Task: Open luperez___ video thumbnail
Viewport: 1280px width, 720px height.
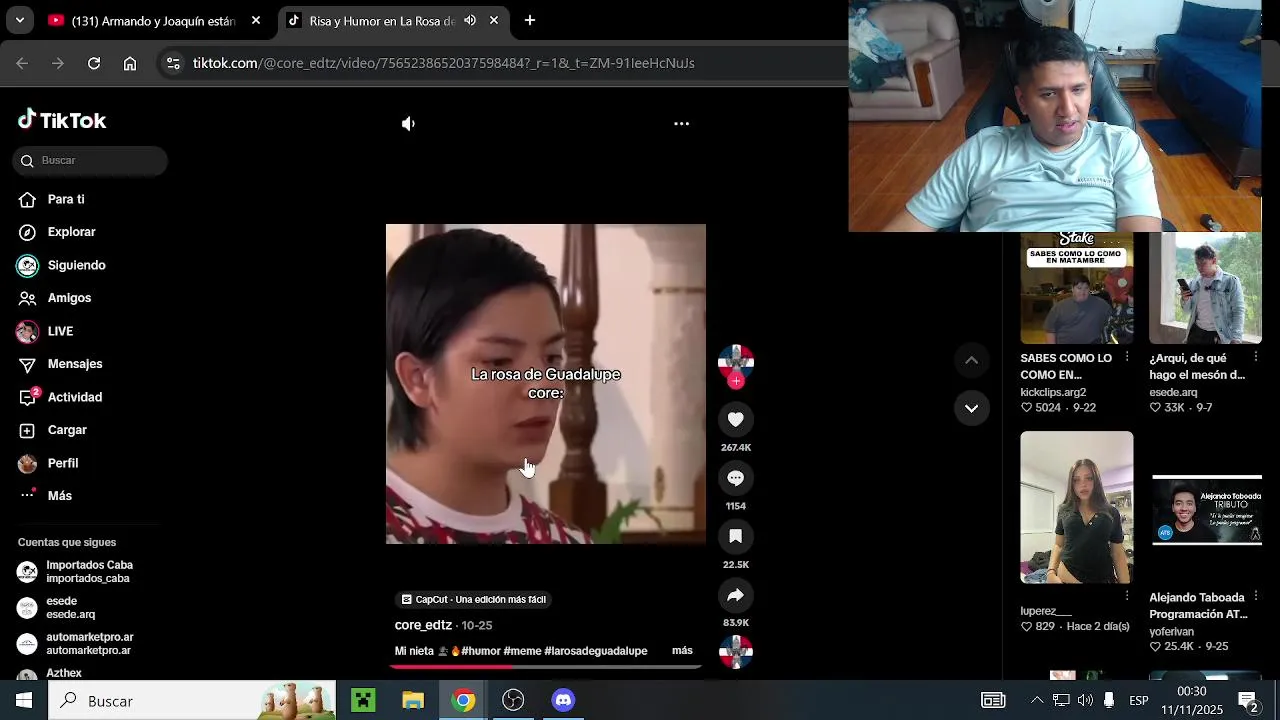Action: tap(1077, 507)
